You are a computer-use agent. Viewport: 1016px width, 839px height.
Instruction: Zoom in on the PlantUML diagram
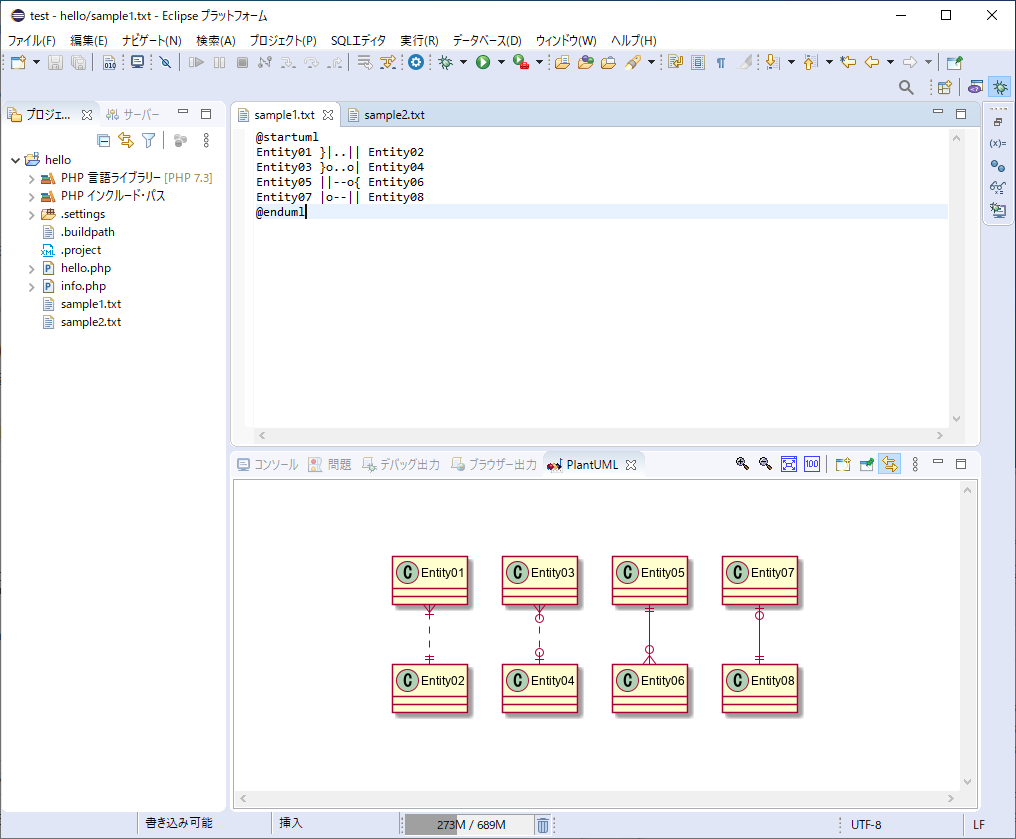click(742, 464)
